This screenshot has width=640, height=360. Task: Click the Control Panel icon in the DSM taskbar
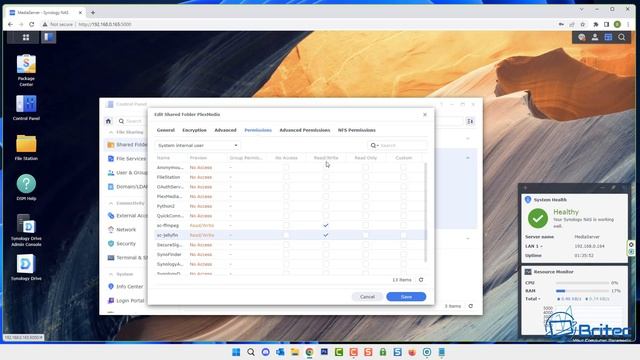coord(48,38)
